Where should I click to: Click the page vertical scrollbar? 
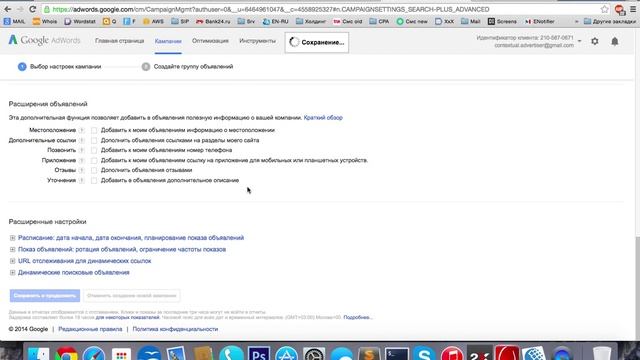637,288
